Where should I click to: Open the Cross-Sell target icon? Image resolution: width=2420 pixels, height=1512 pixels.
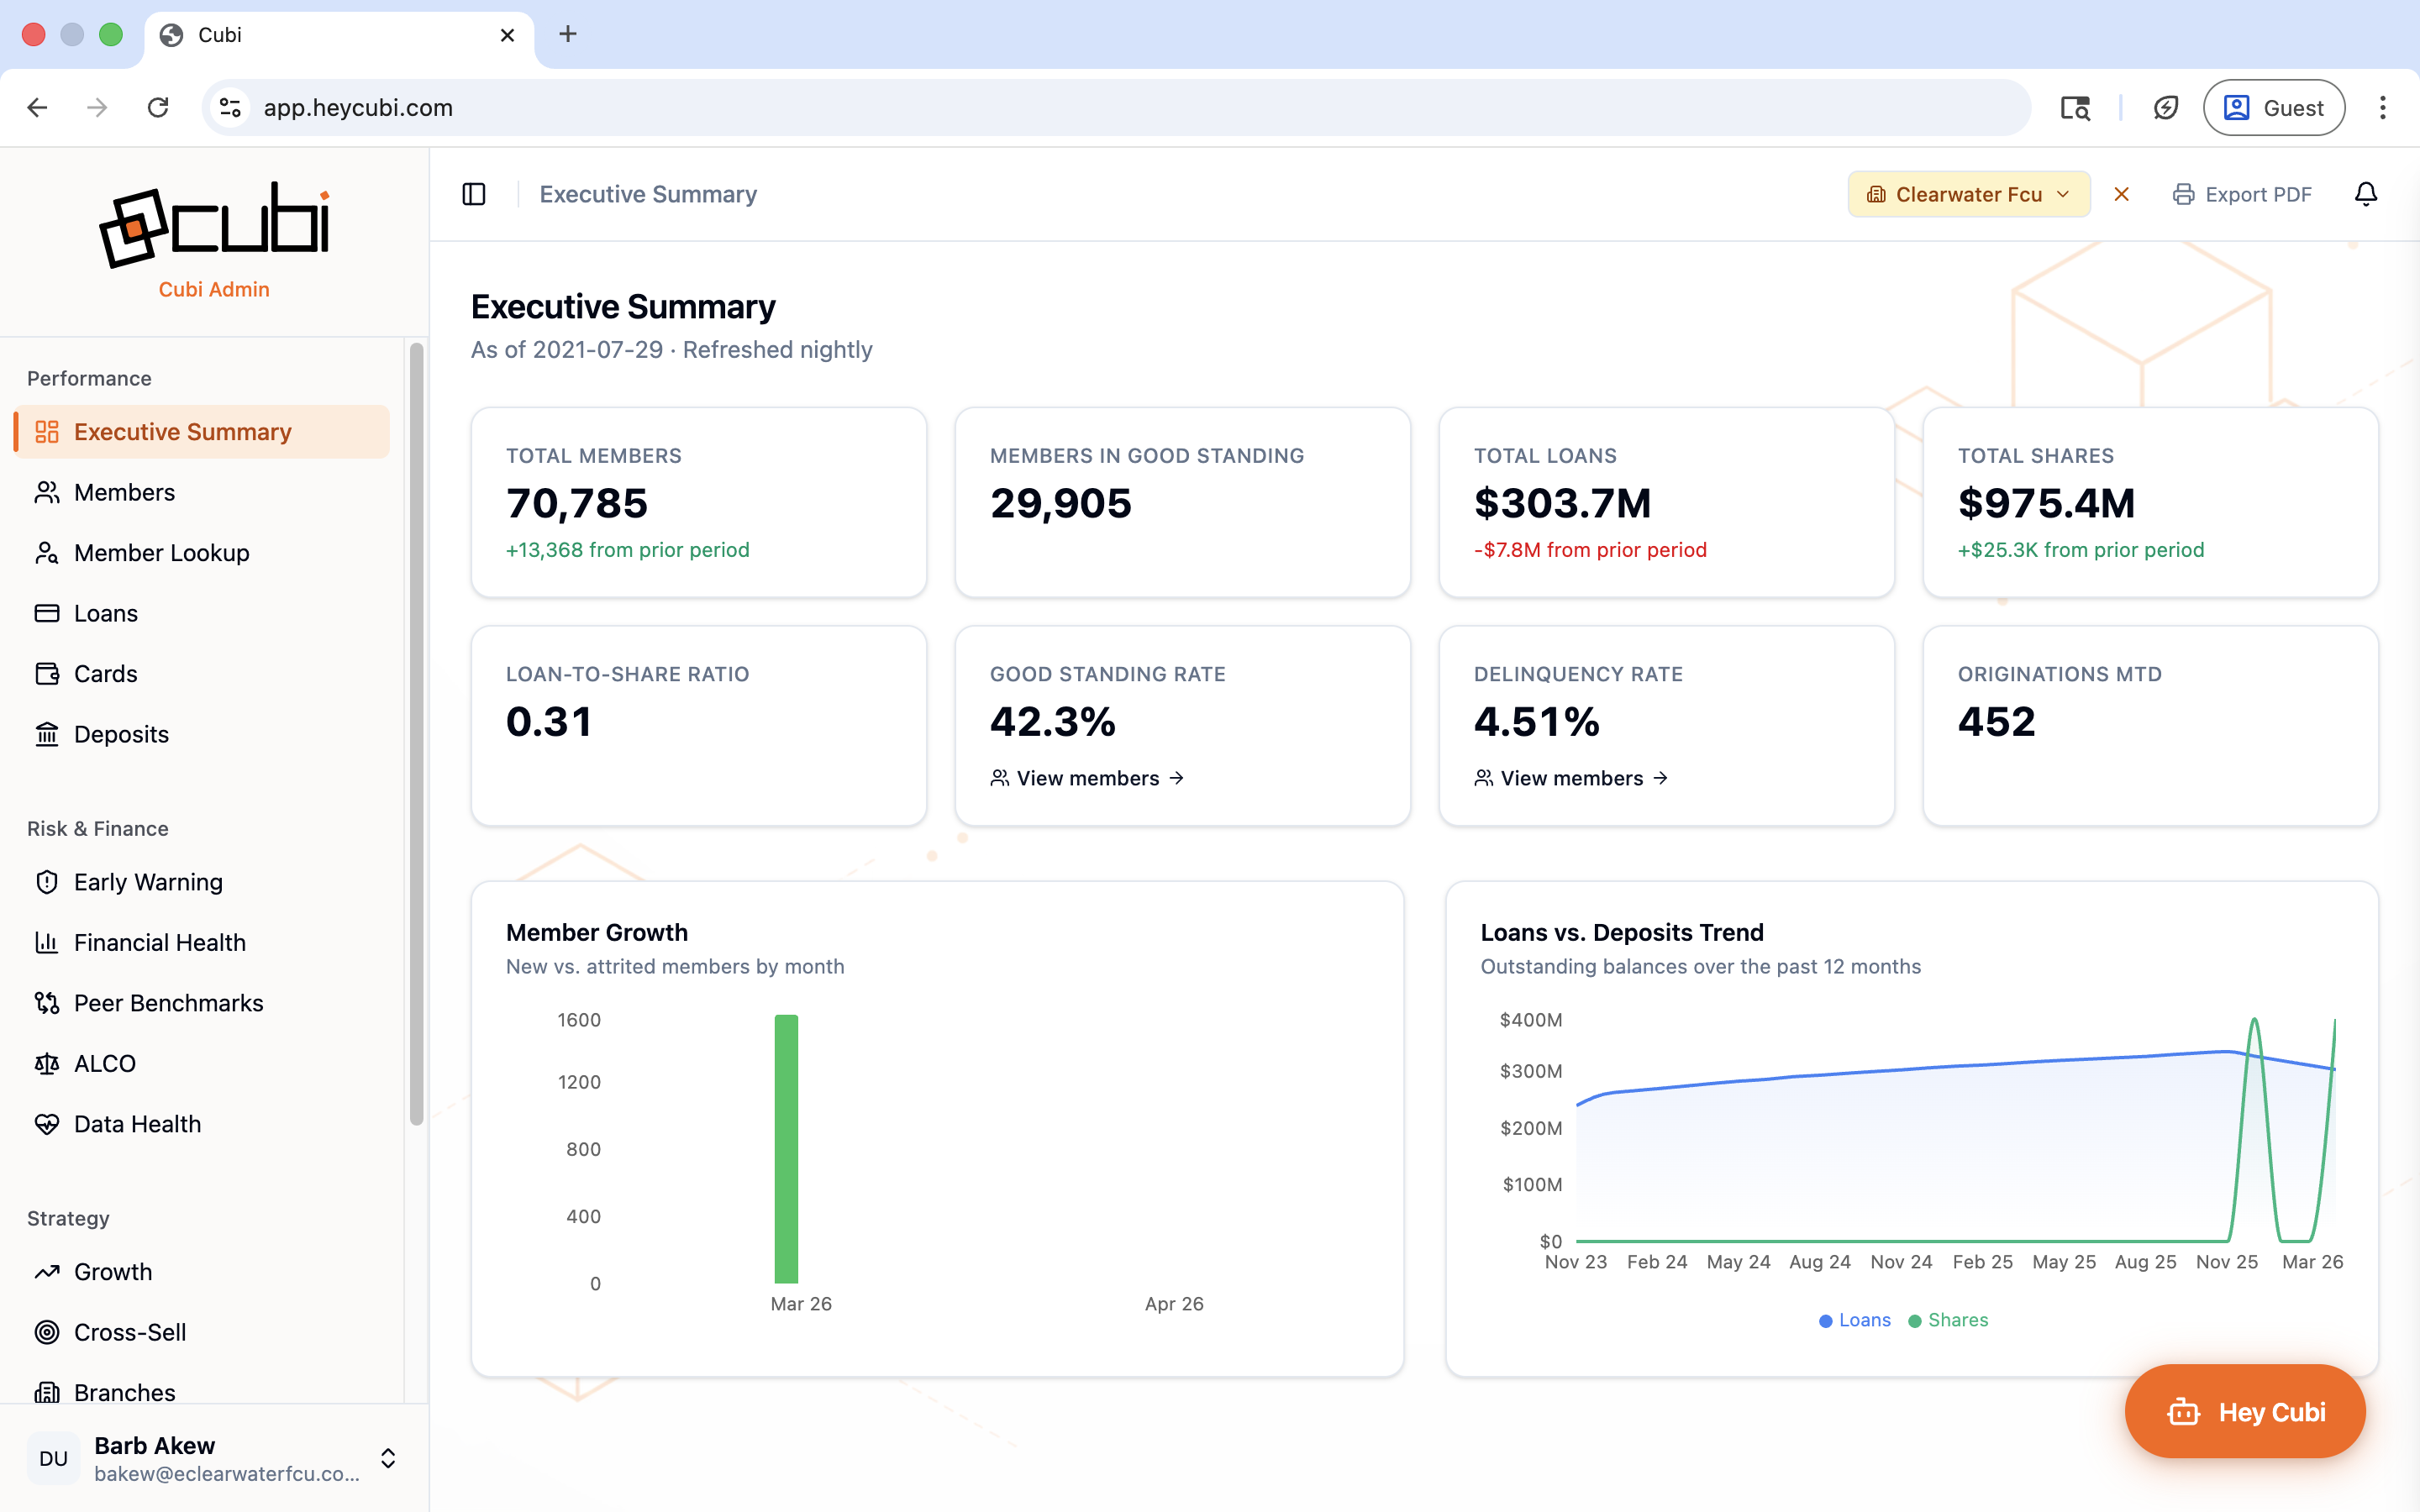[47, 1332]
